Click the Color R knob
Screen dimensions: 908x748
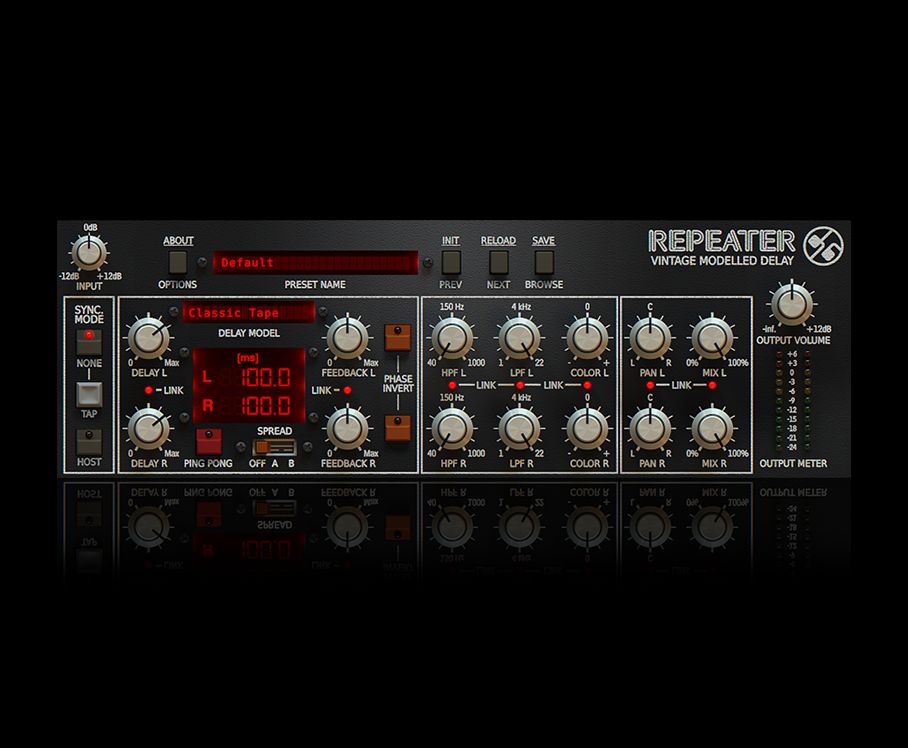[586, 429]
